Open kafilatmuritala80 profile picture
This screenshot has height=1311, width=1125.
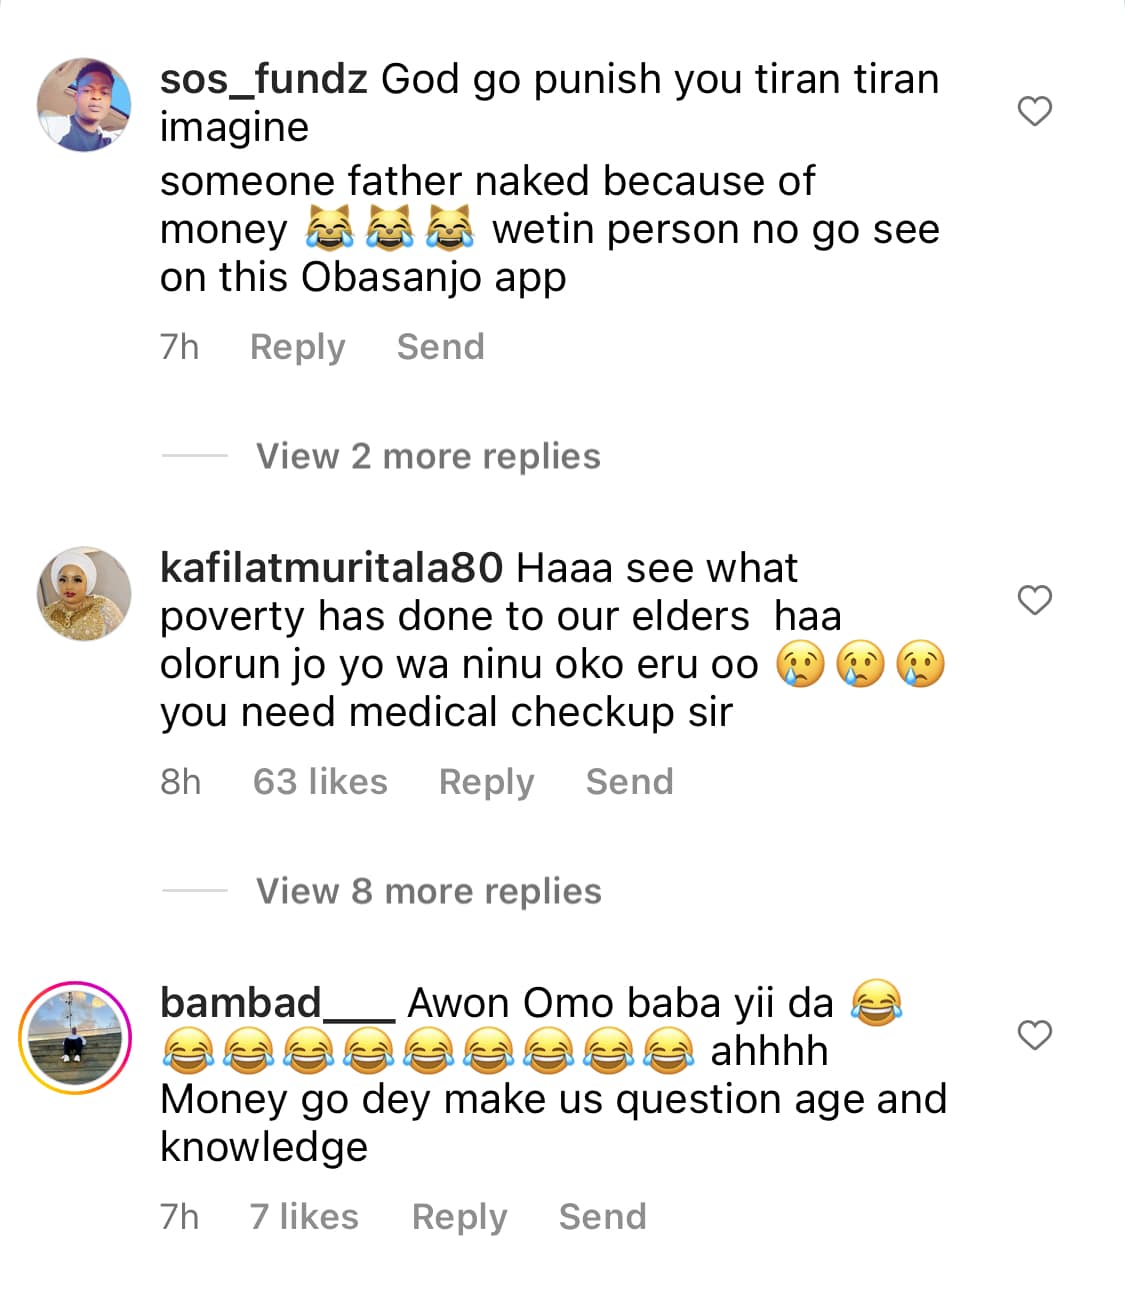coord(84,593)
